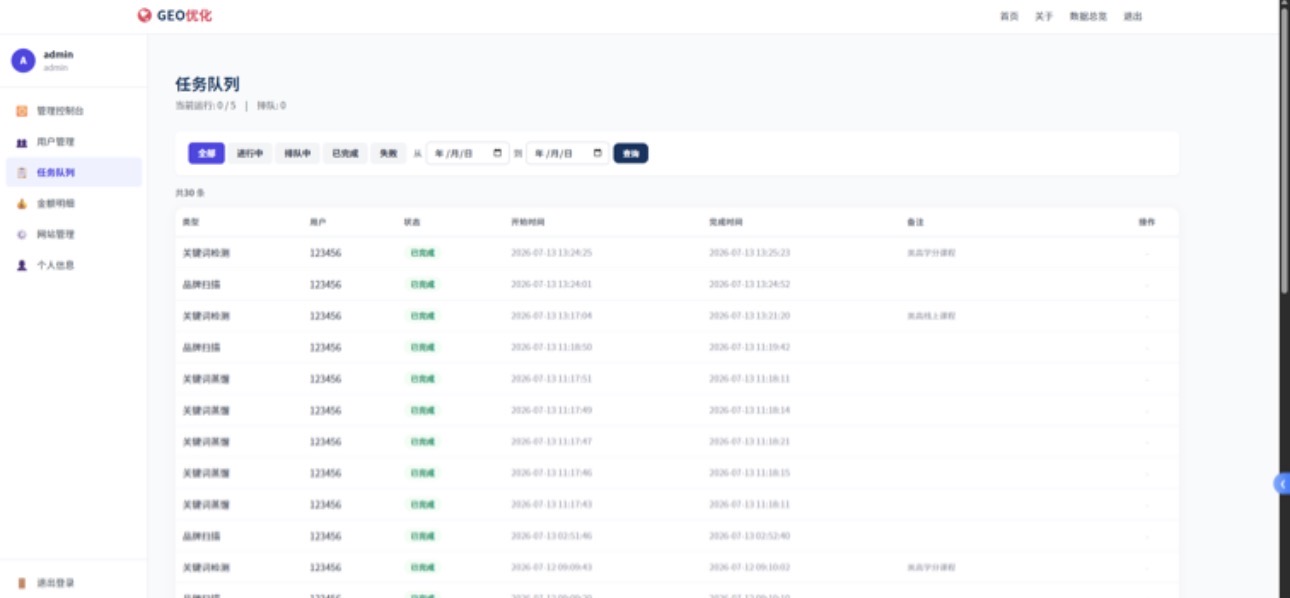
Task: Click finish time 2026-07-13 11:19:42
Action: (749, 347)
